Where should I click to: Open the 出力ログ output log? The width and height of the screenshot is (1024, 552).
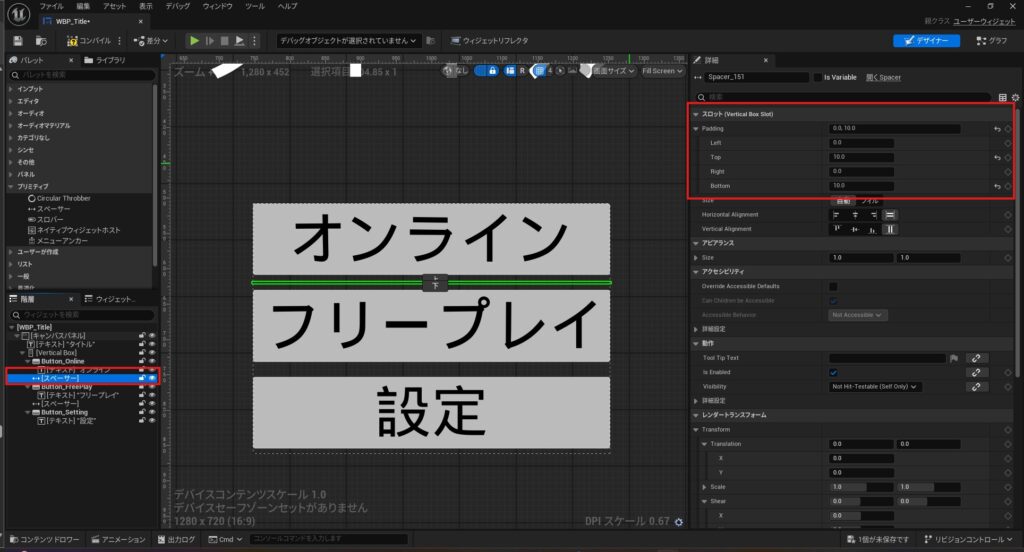pyautogui.click(x=176, y=540)
